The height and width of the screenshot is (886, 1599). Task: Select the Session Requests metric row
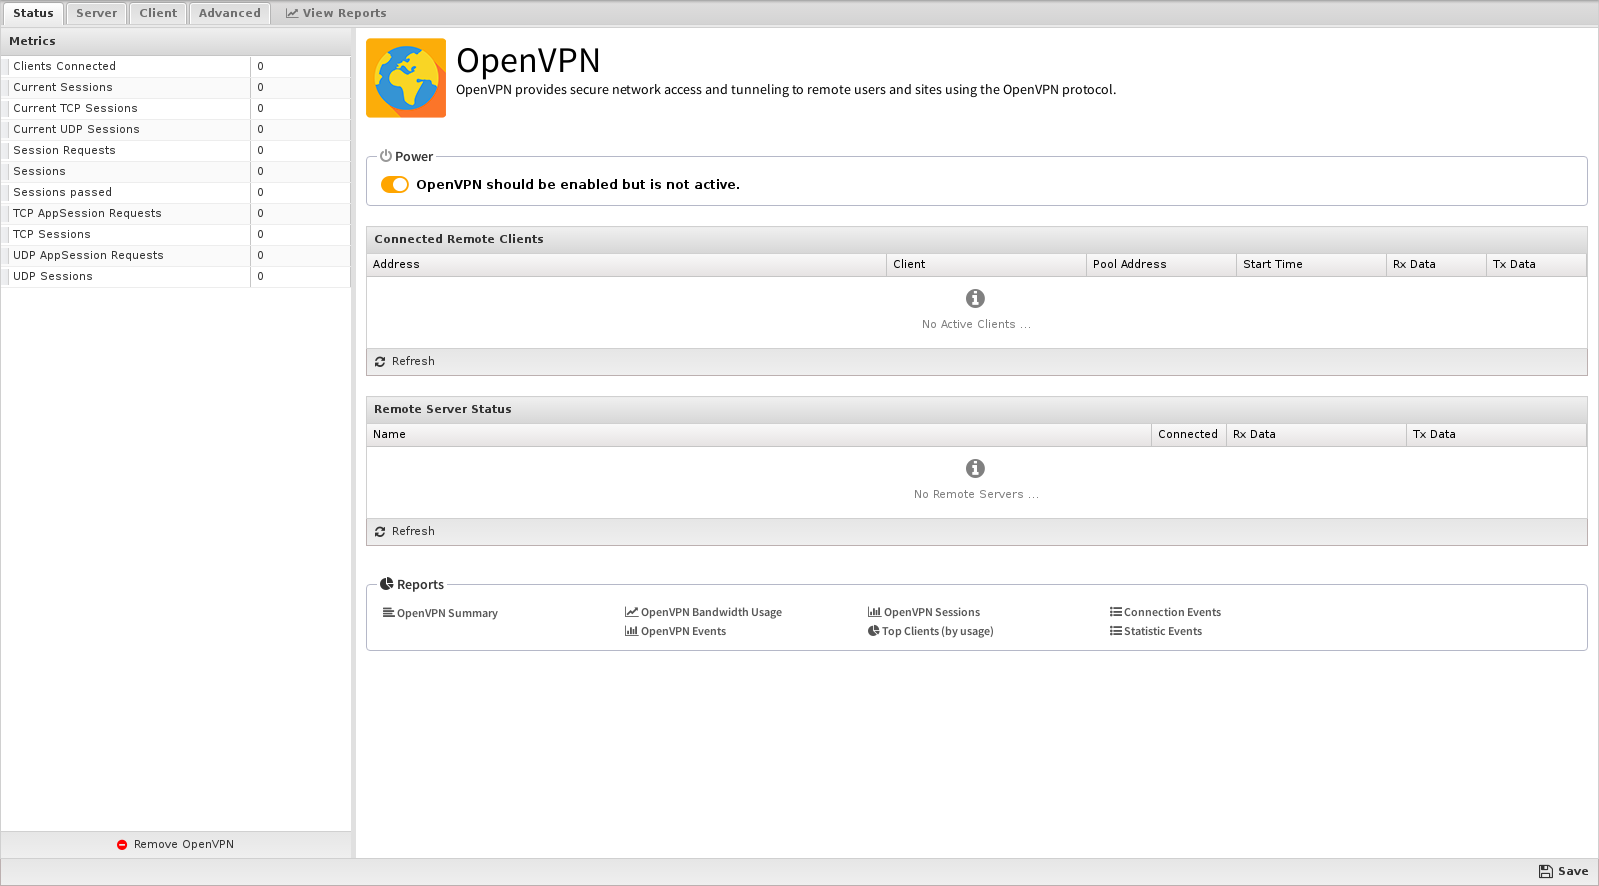click(x=176, y=150)
